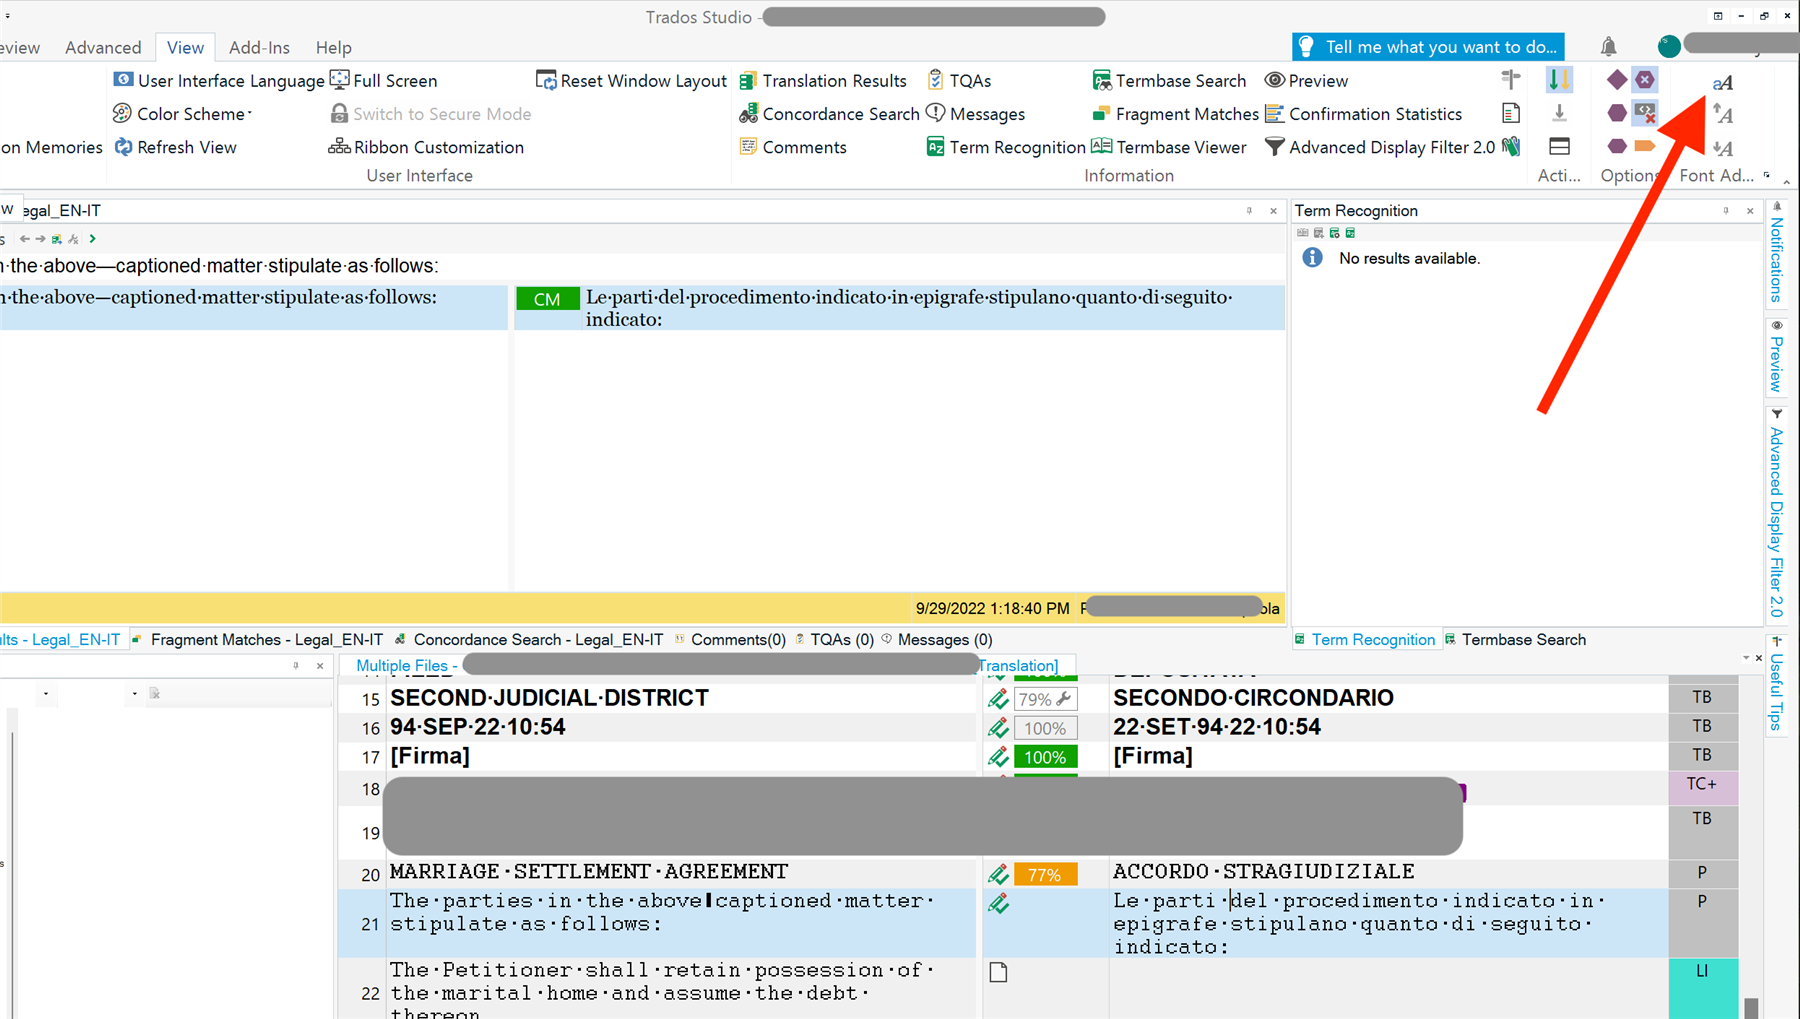Switch to the Advanced ribbon tab
The image size is (1800, 1019).
(x=103, y=47)
